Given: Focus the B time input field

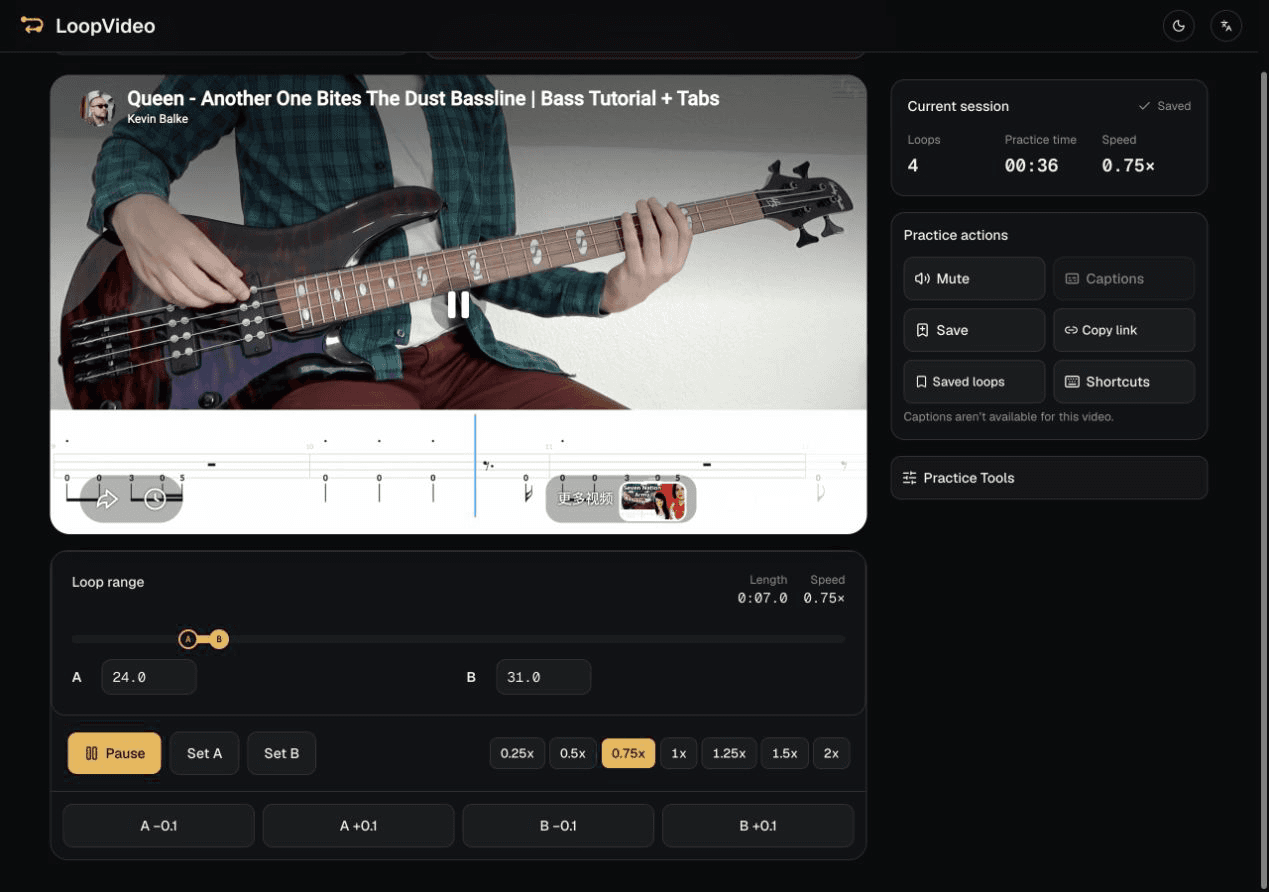Looking at the screenshot, I should point(543,677).
